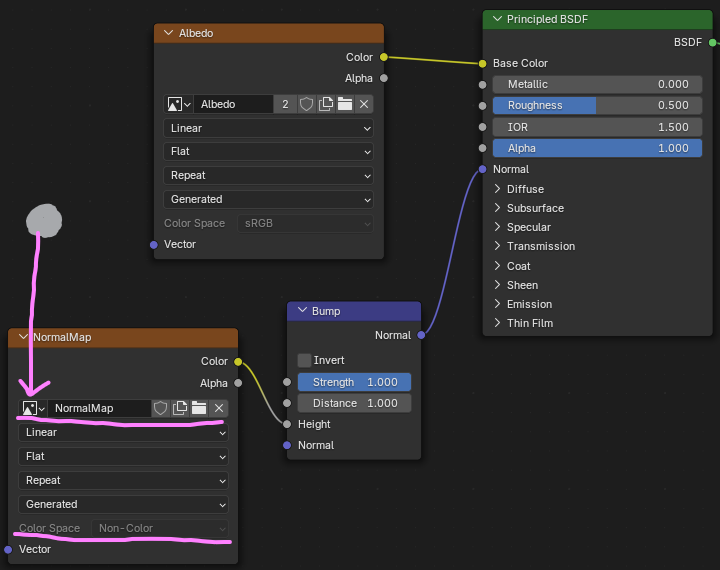Click new image icon in Albedo node

(x=325, y=104)
